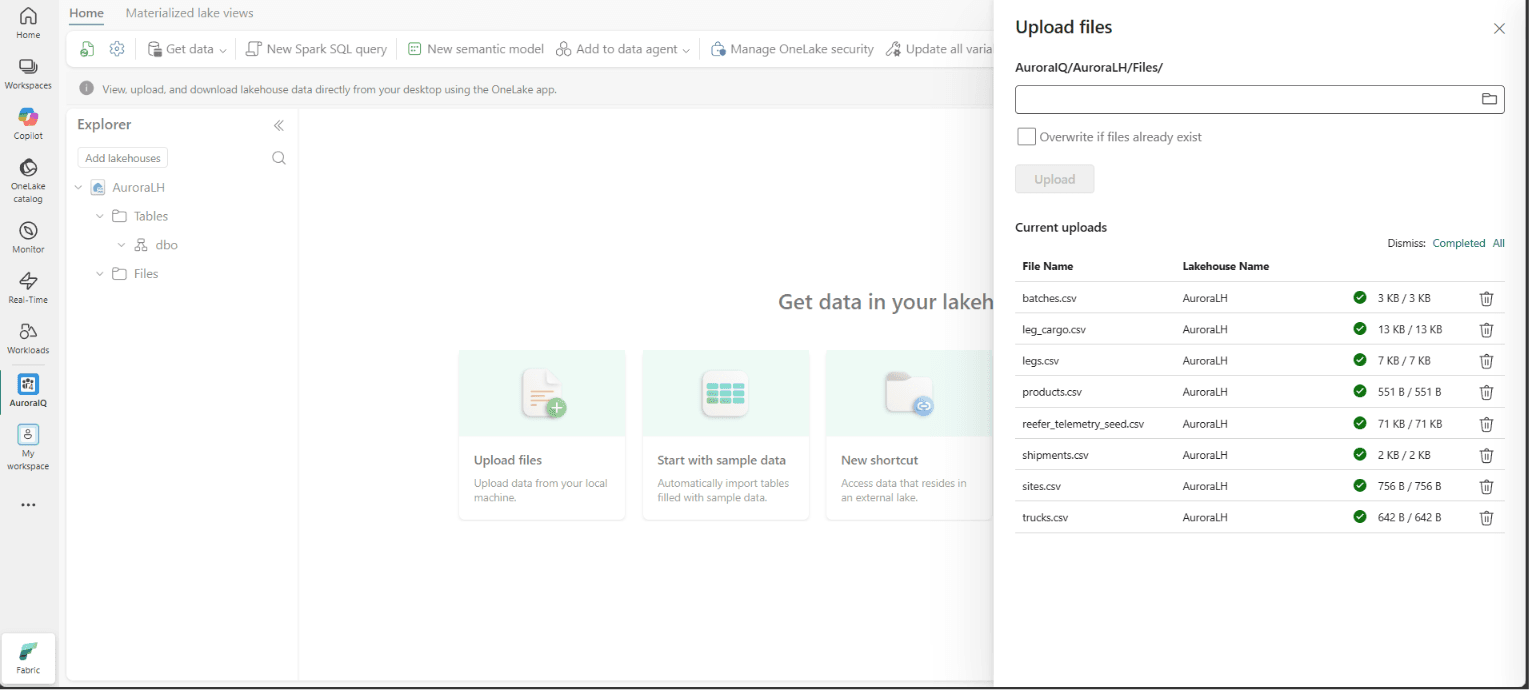
Task: Open the OneLake catalog
Action: click(28, 179)
